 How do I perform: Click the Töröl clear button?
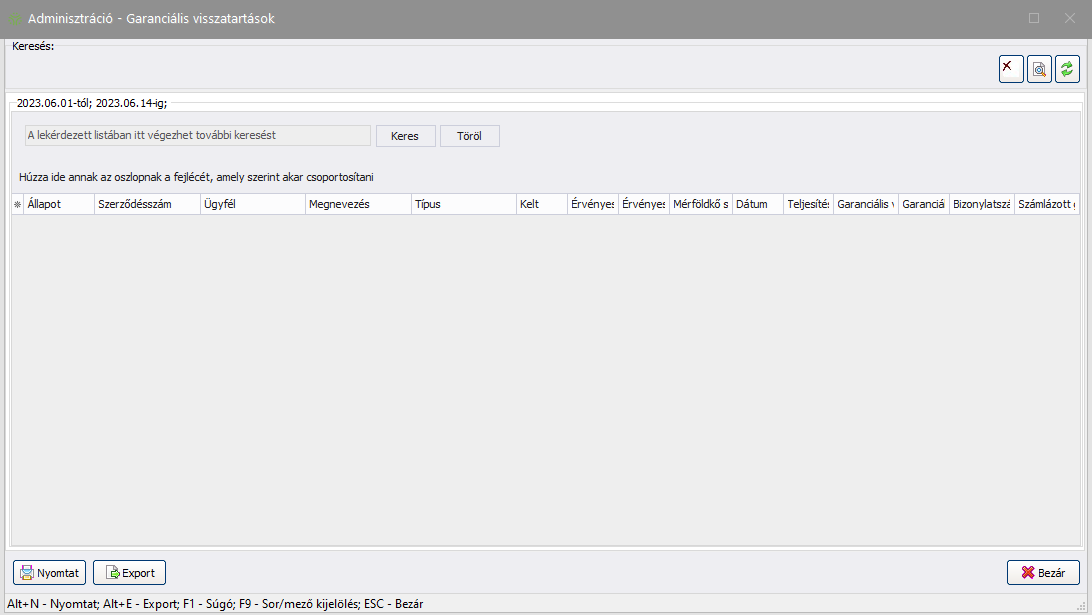tap(469, 136)
